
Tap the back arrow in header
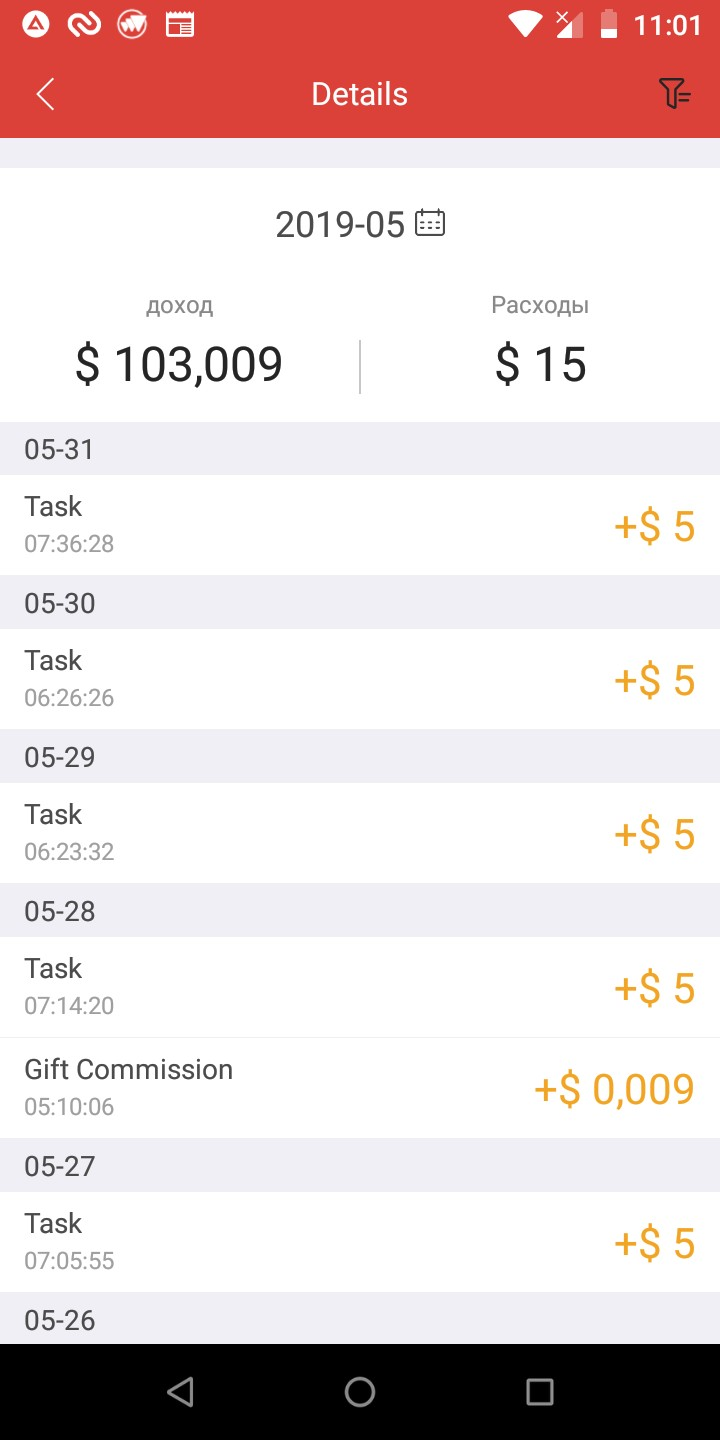point(45,95)
